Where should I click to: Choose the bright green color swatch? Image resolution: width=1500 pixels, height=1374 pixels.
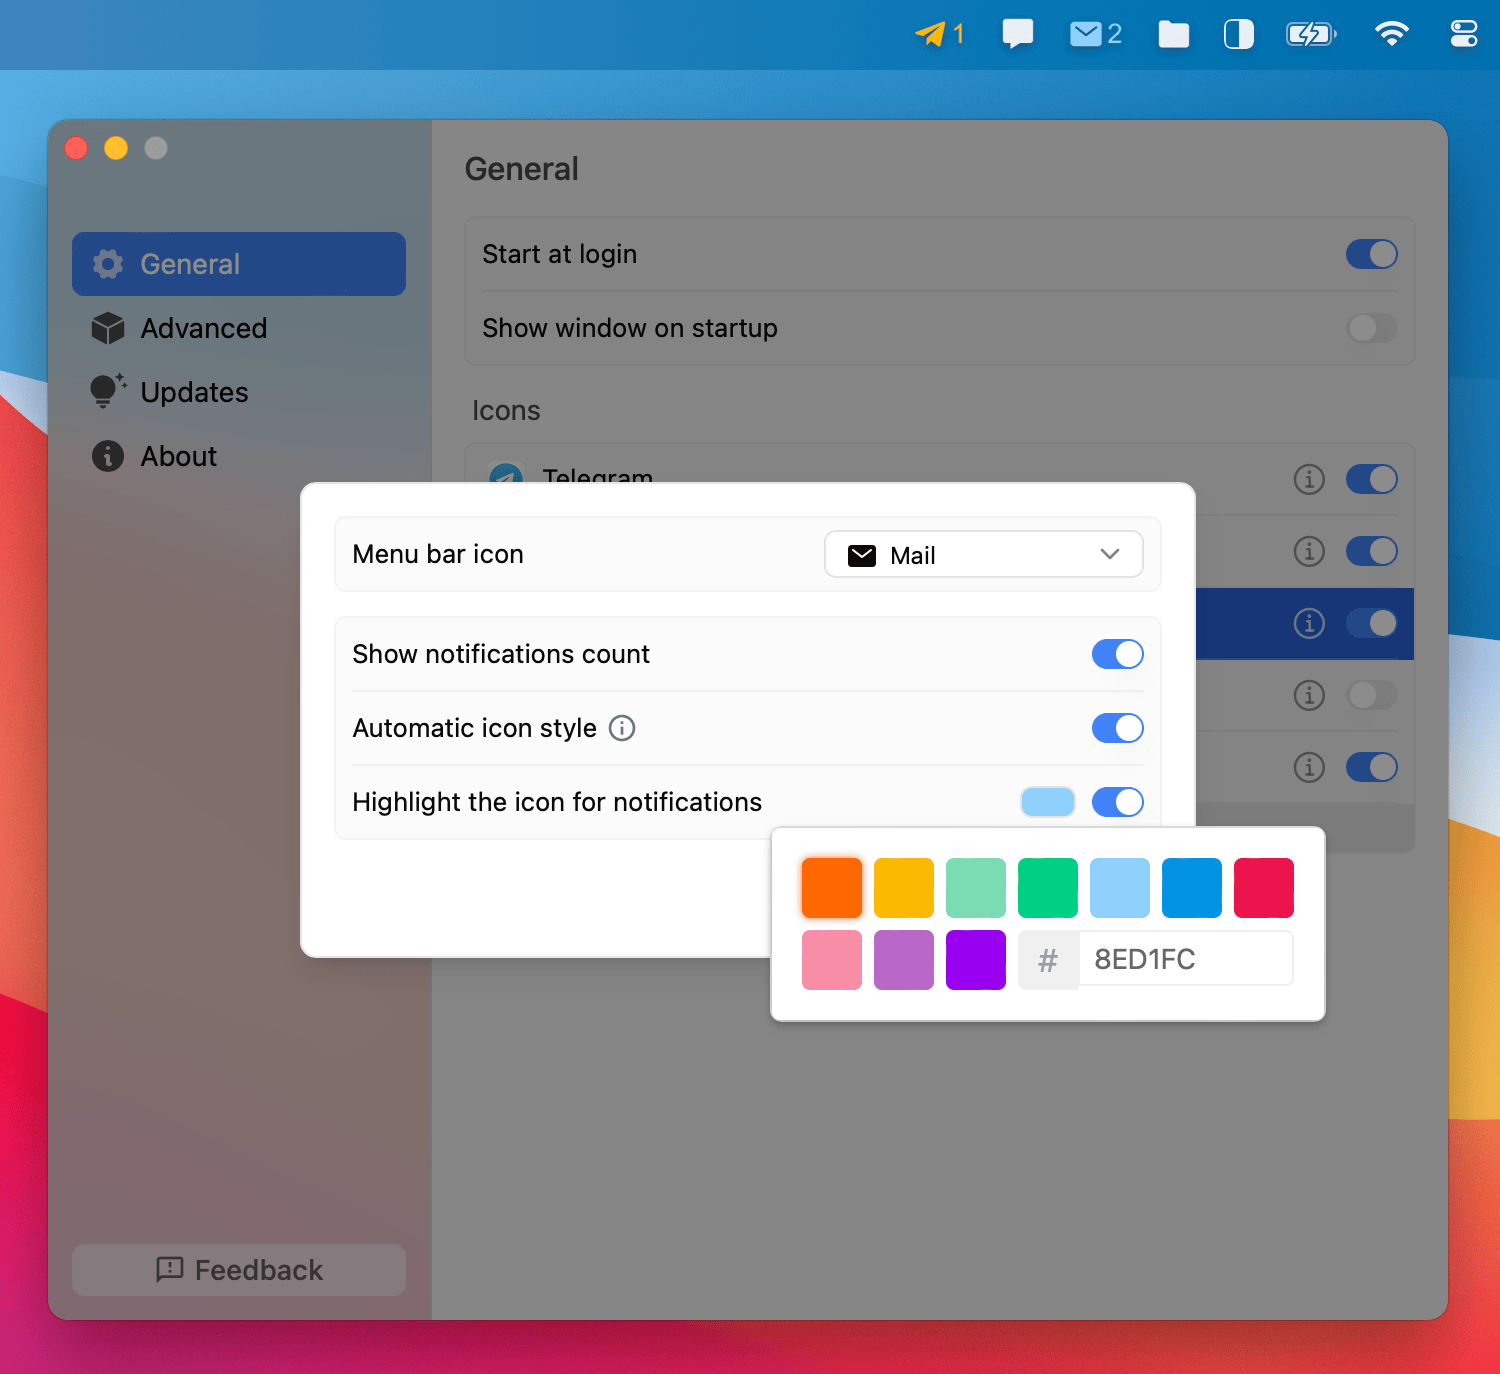[1048, 888]
